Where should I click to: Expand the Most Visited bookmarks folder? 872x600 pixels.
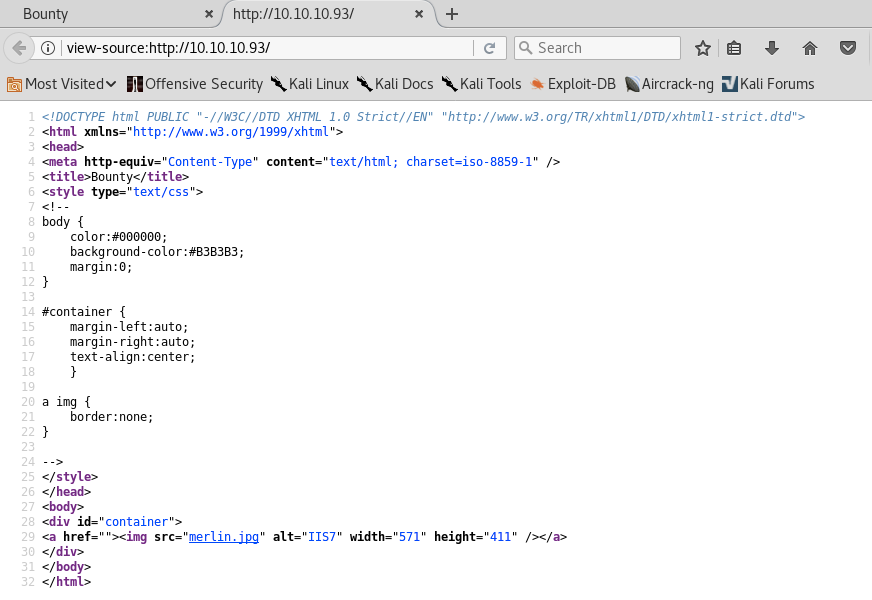(62, 84)
